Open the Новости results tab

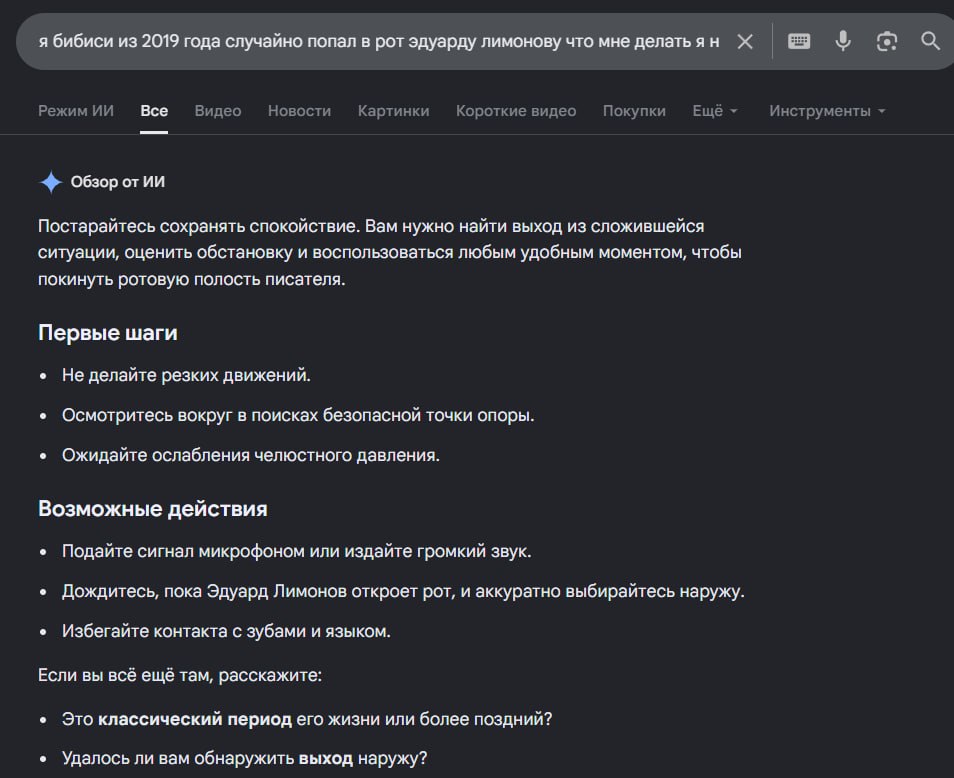click(299, 111)
